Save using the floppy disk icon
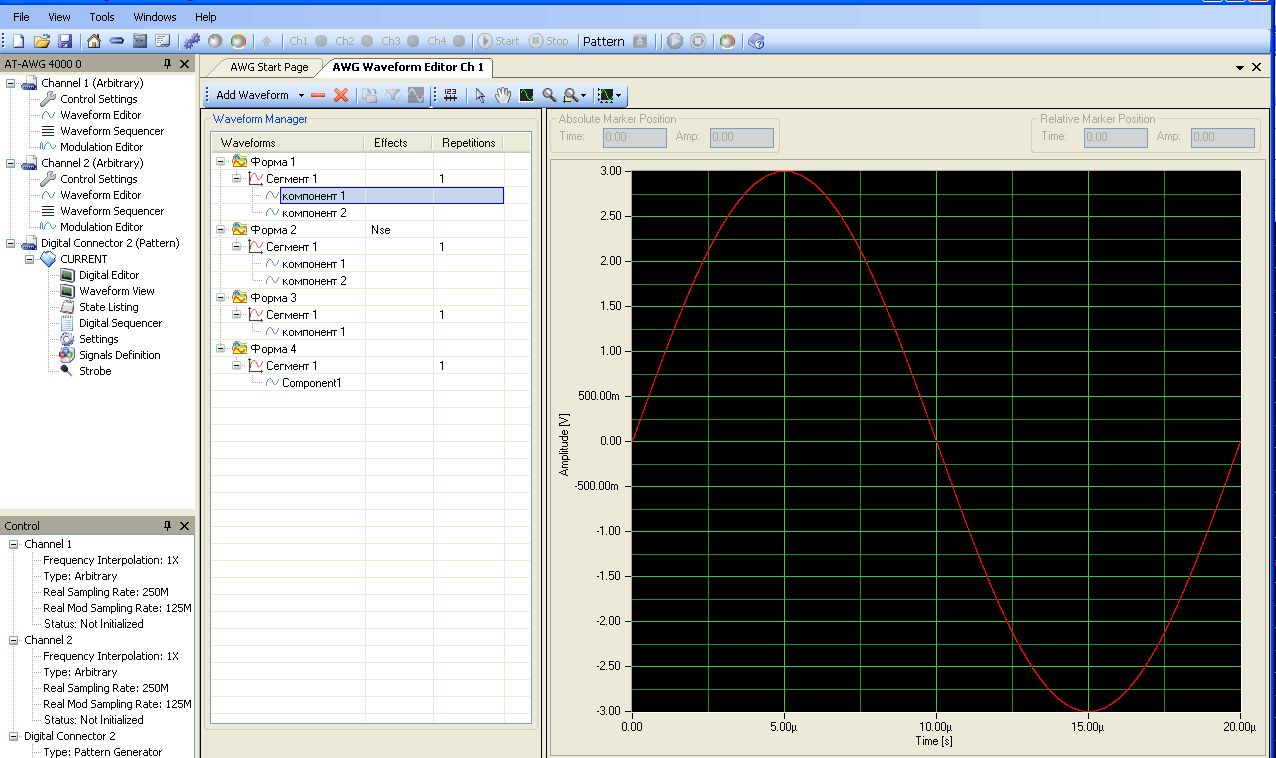The width and height of the screenshot is (1276, 758). point(65,41)
